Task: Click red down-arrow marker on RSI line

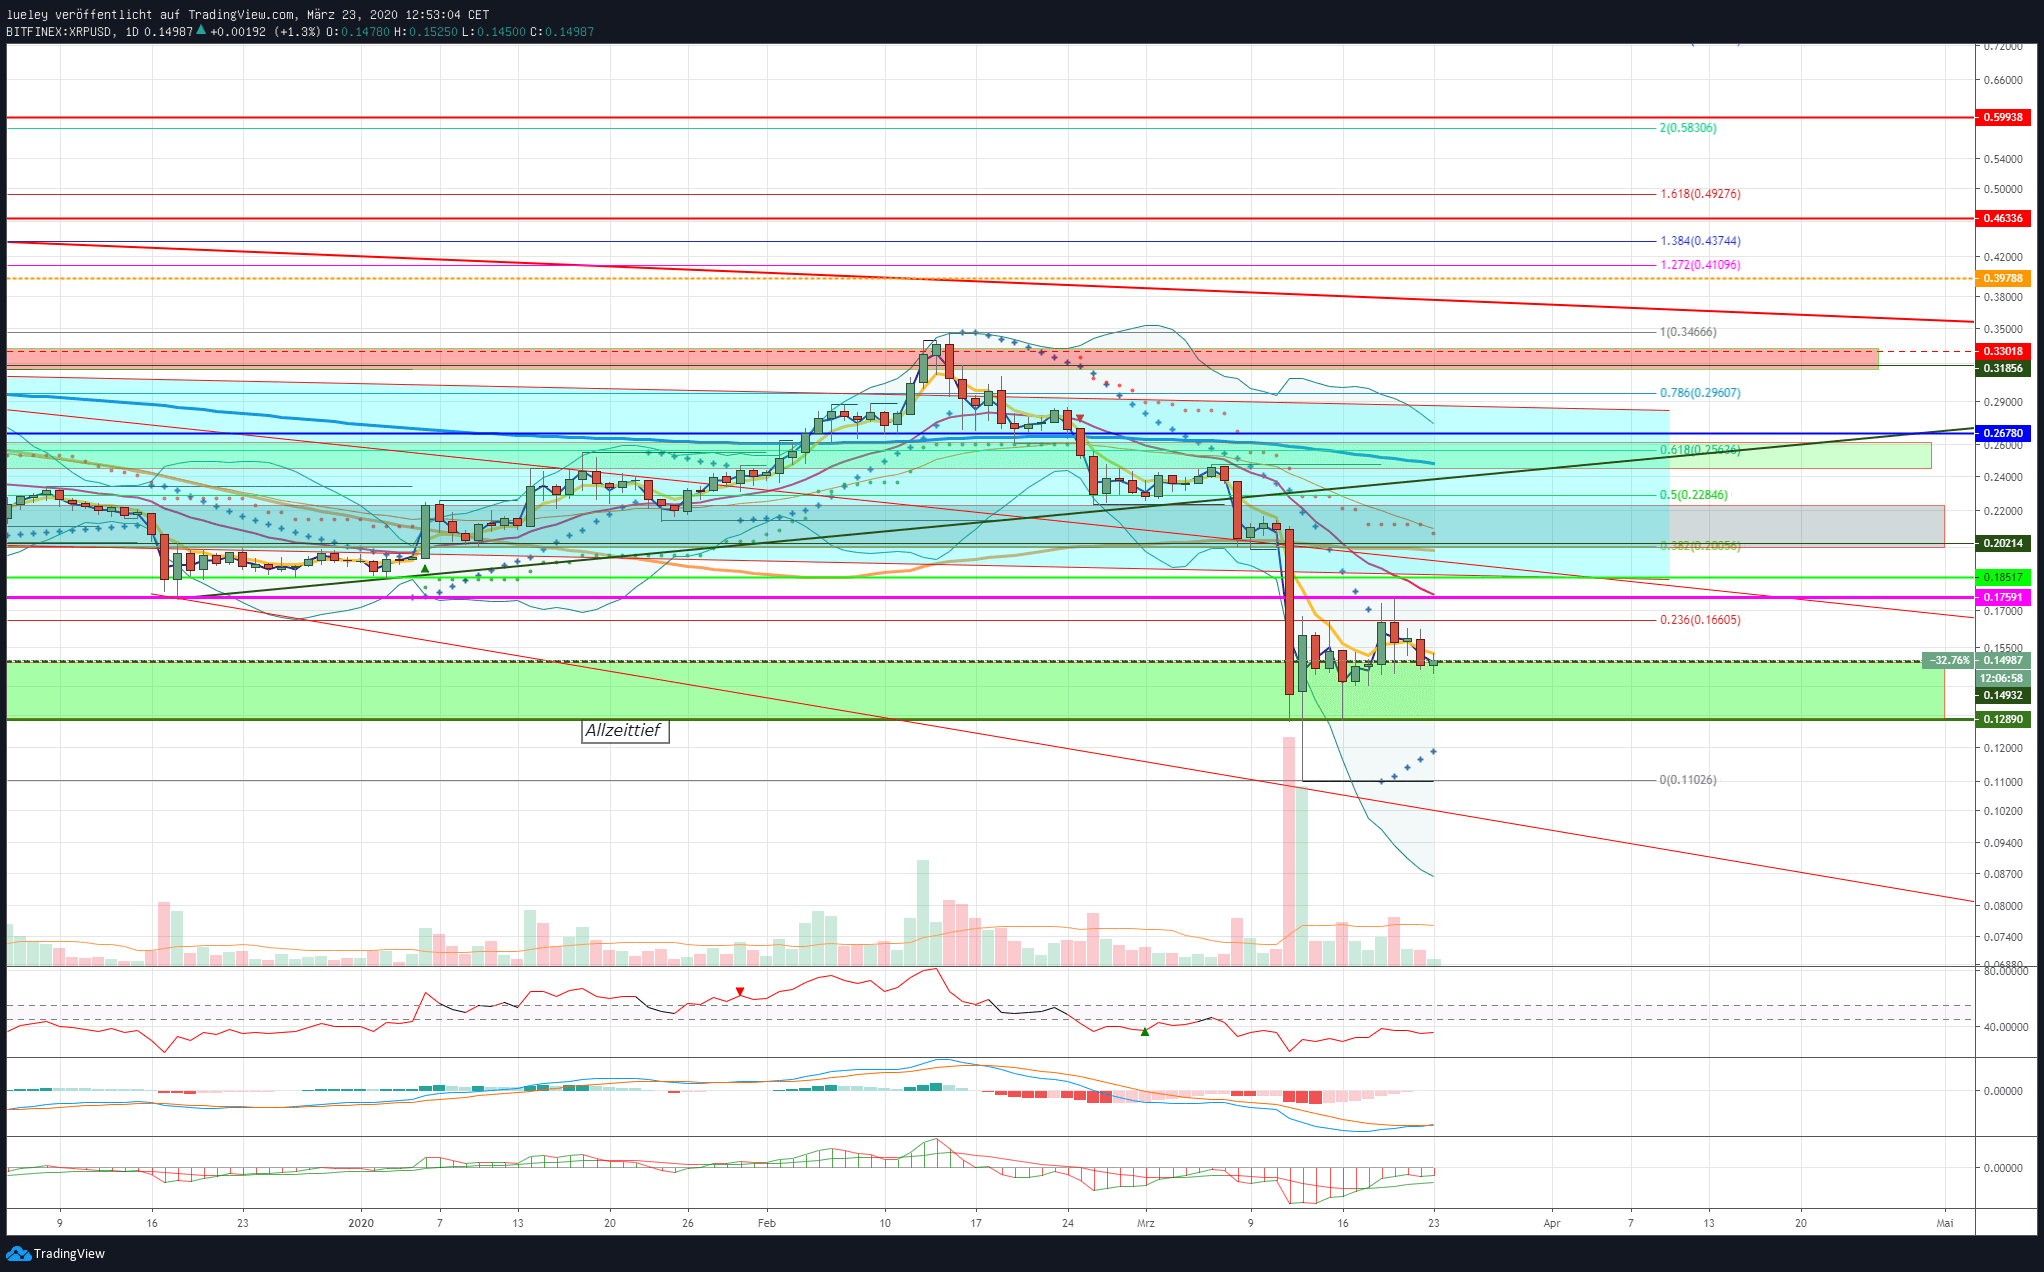Action: coord(740,992)
